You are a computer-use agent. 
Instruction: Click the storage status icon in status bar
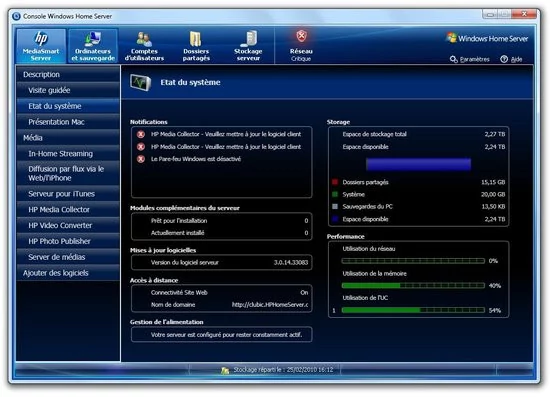[x=225, y=370]
